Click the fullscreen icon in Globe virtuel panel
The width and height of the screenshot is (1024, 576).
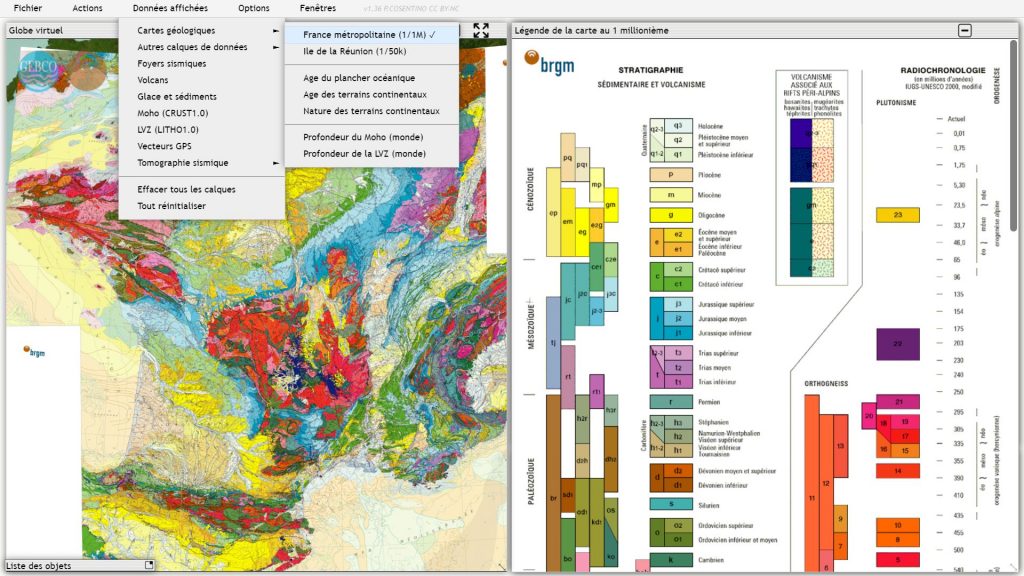click(481, 31)
